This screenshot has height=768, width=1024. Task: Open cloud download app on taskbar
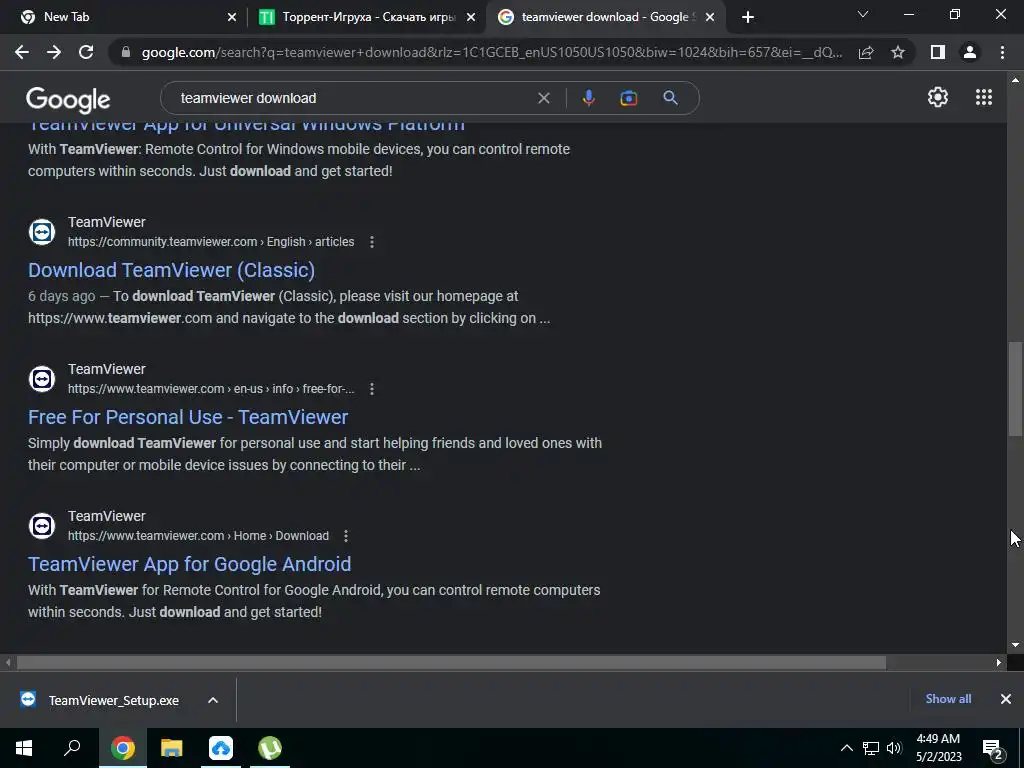pos(221,748)
